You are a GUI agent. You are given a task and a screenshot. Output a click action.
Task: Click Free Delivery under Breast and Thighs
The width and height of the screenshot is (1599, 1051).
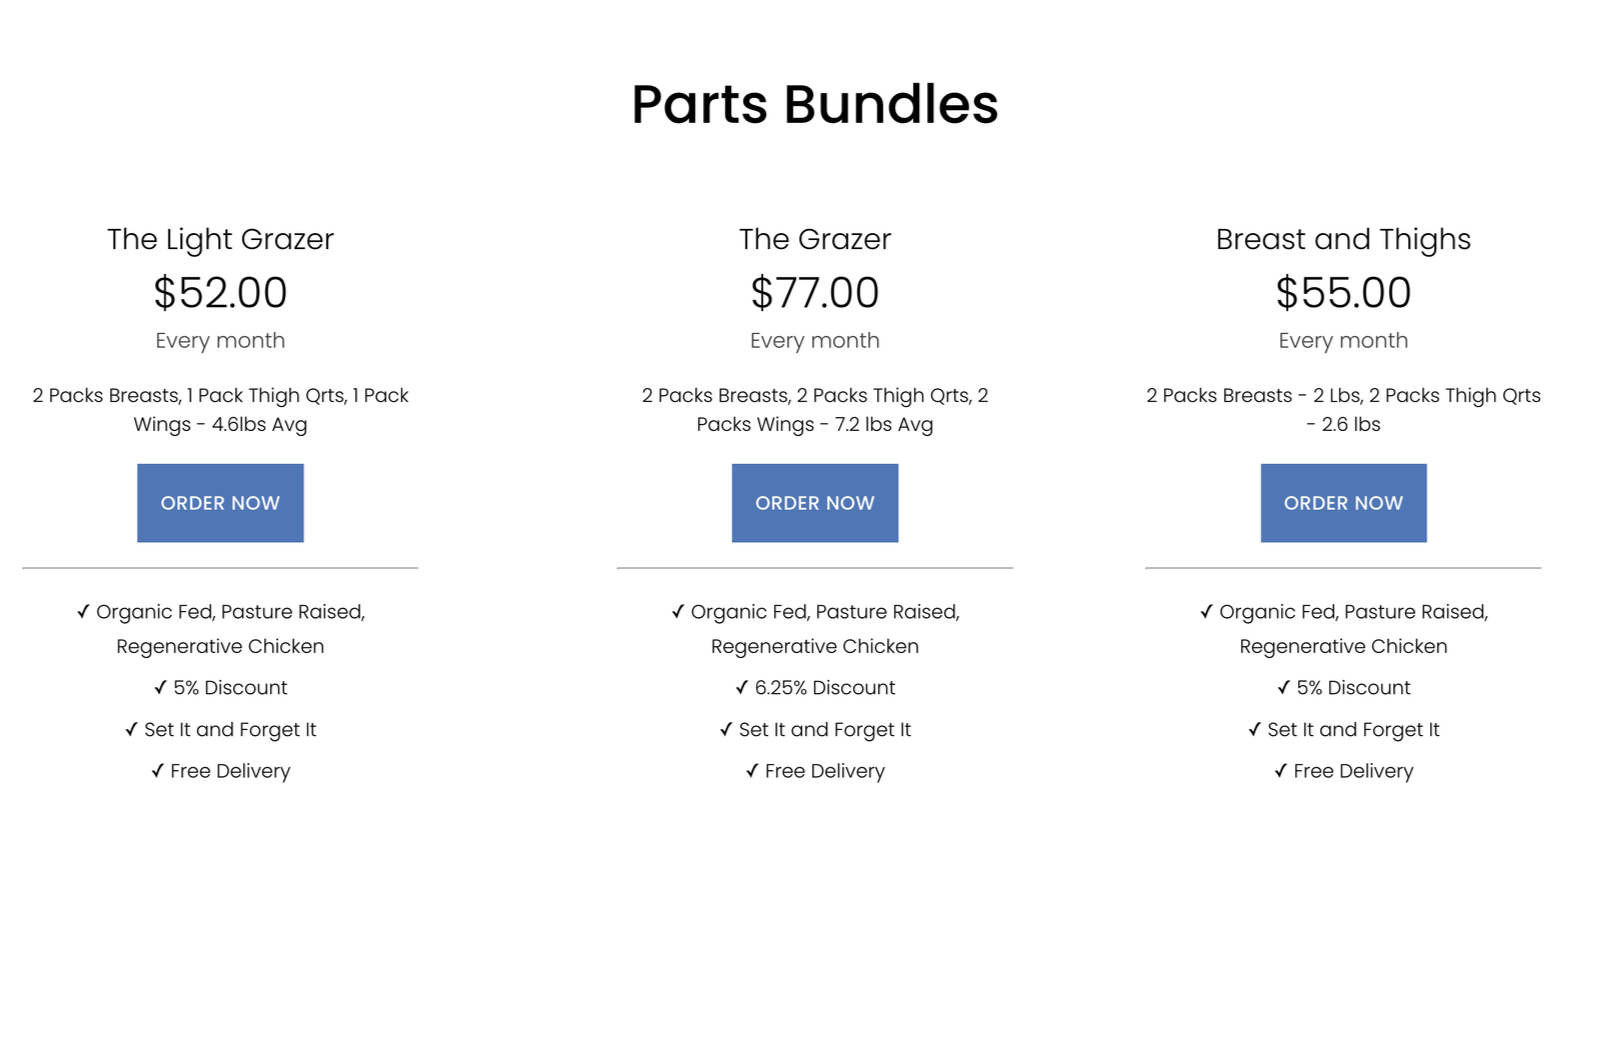point(1343,771)
